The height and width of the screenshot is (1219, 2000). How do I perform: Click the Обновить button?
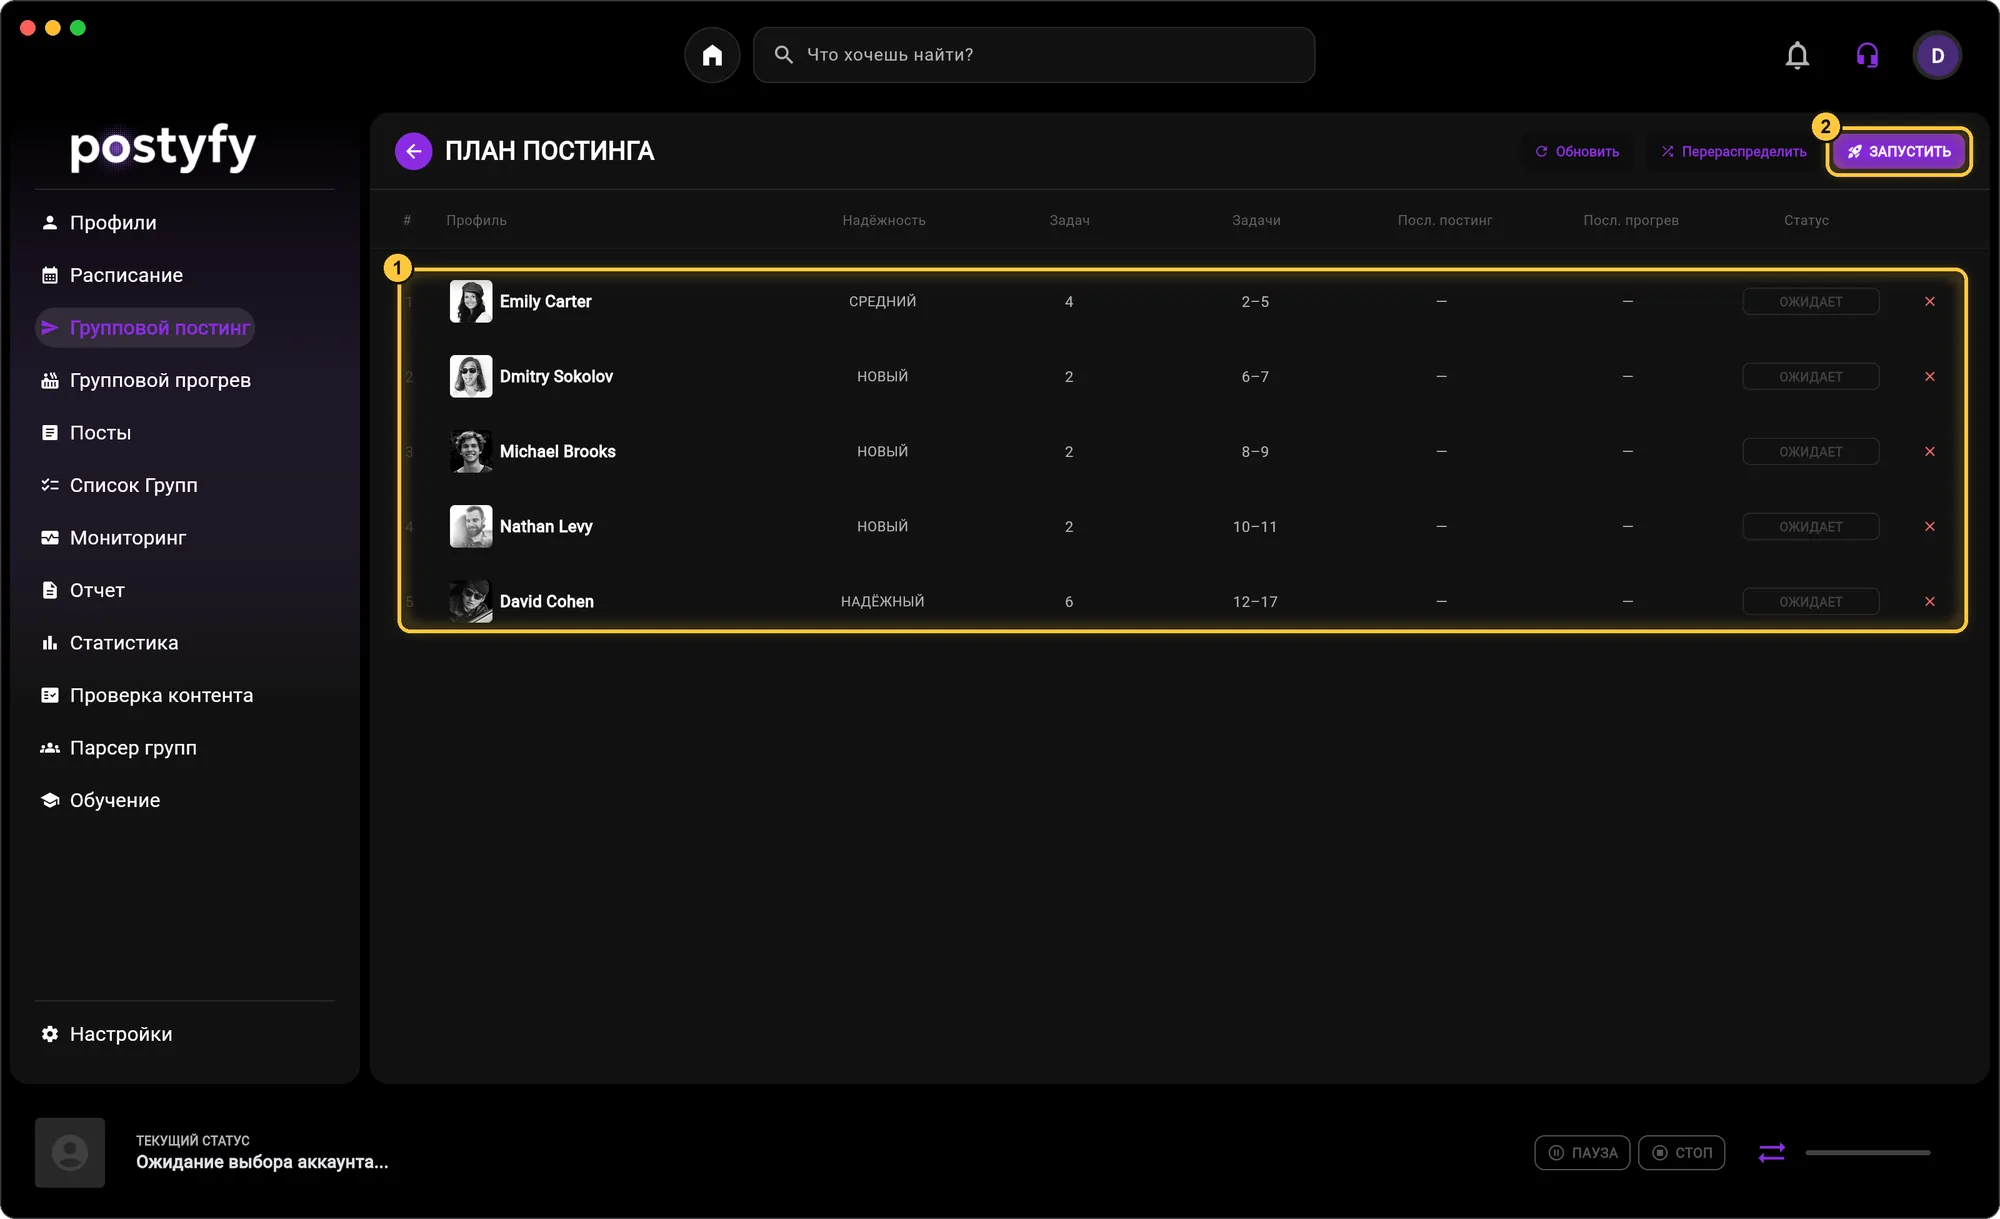tap(1577, 151)
